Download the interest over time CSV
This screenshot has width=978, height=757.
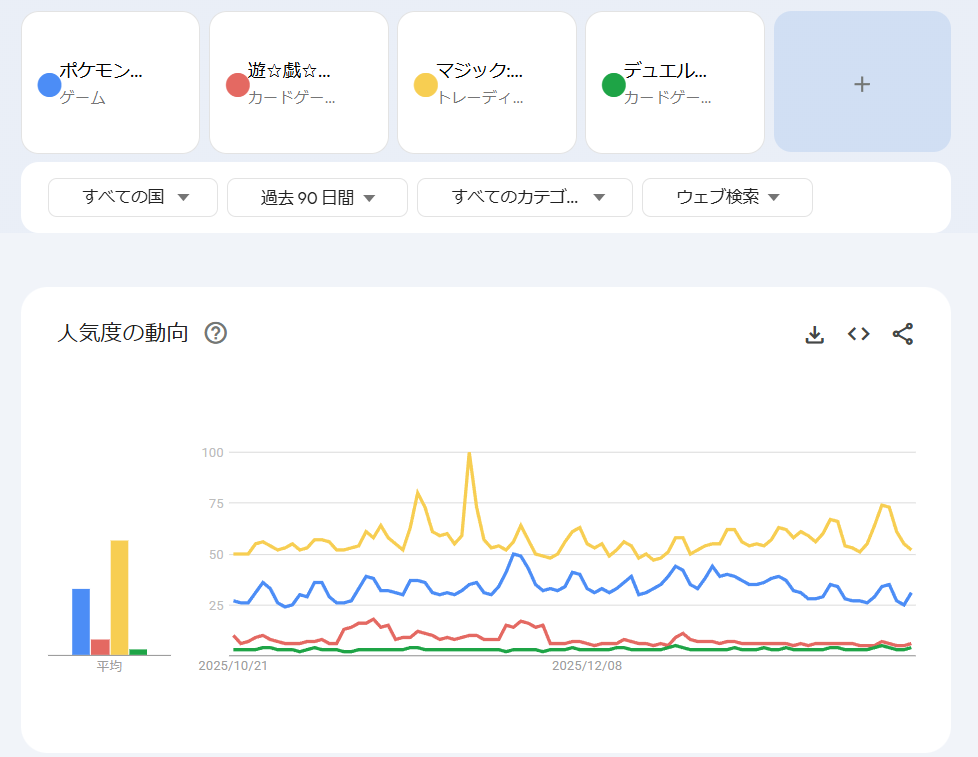click(814, 334)
